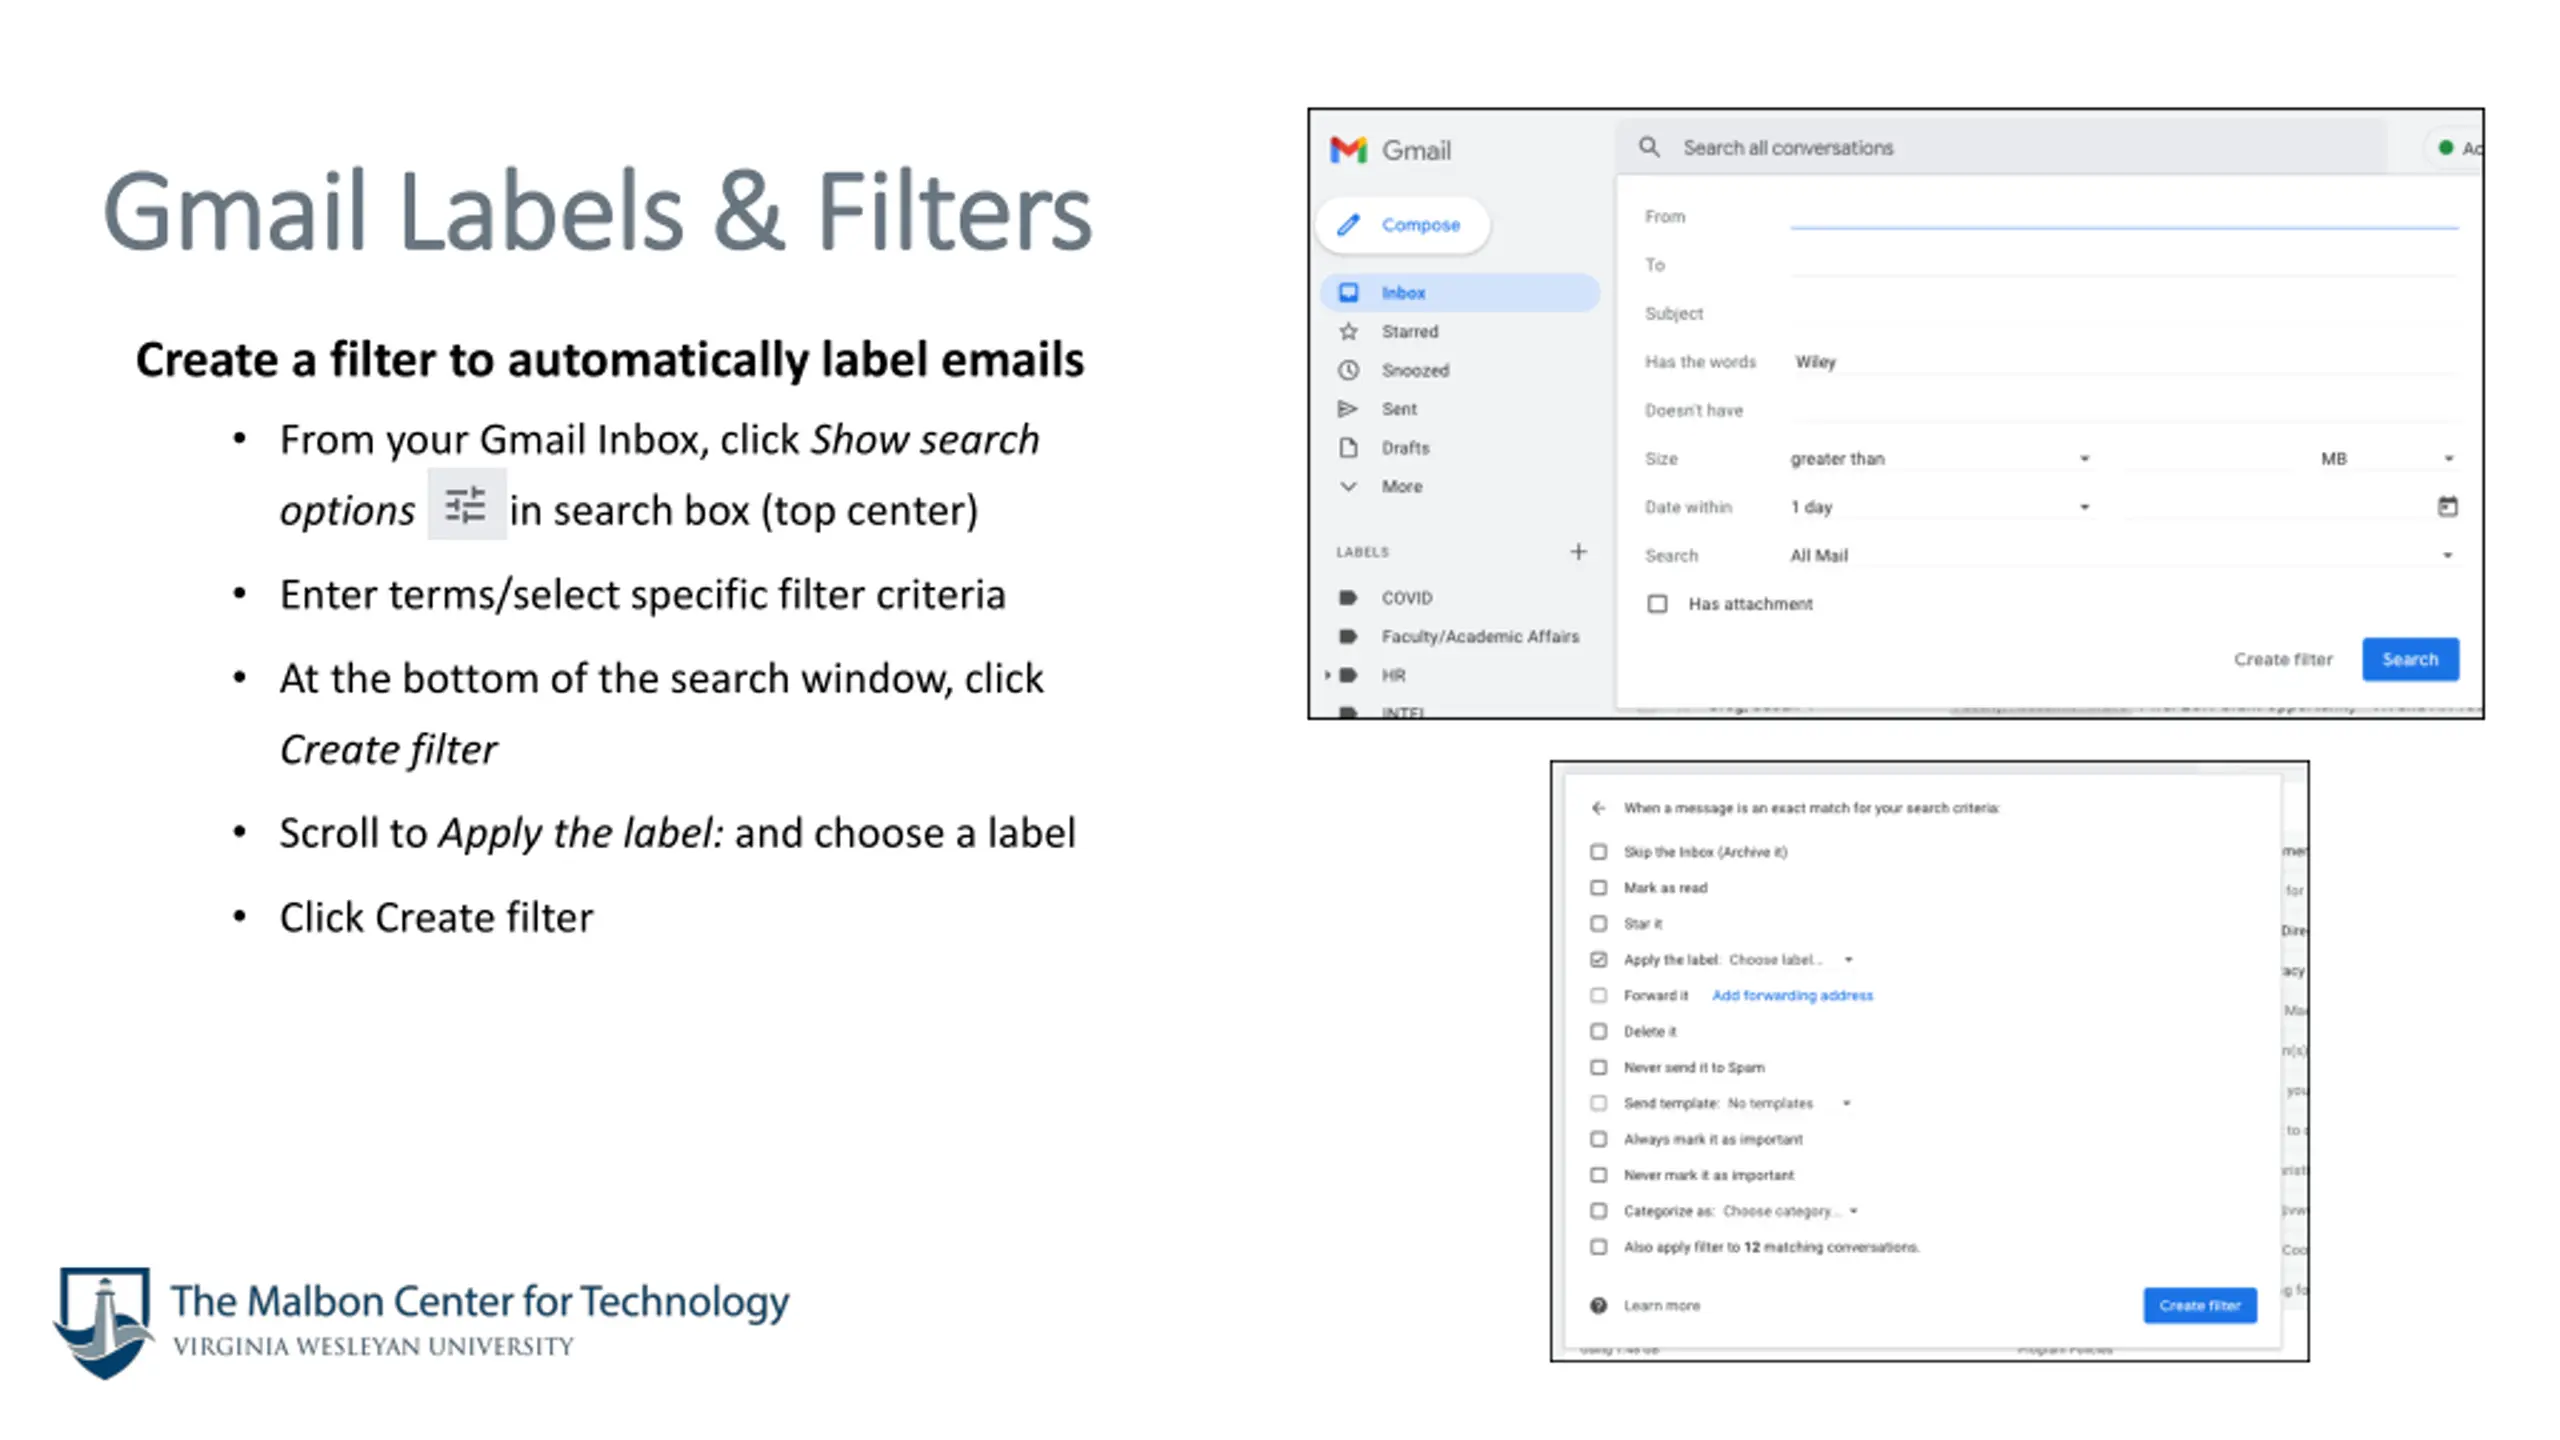Viewport: 2560px width, 1440px height.
Task: Click the blue Search button
Action: tap(2410, 659)
